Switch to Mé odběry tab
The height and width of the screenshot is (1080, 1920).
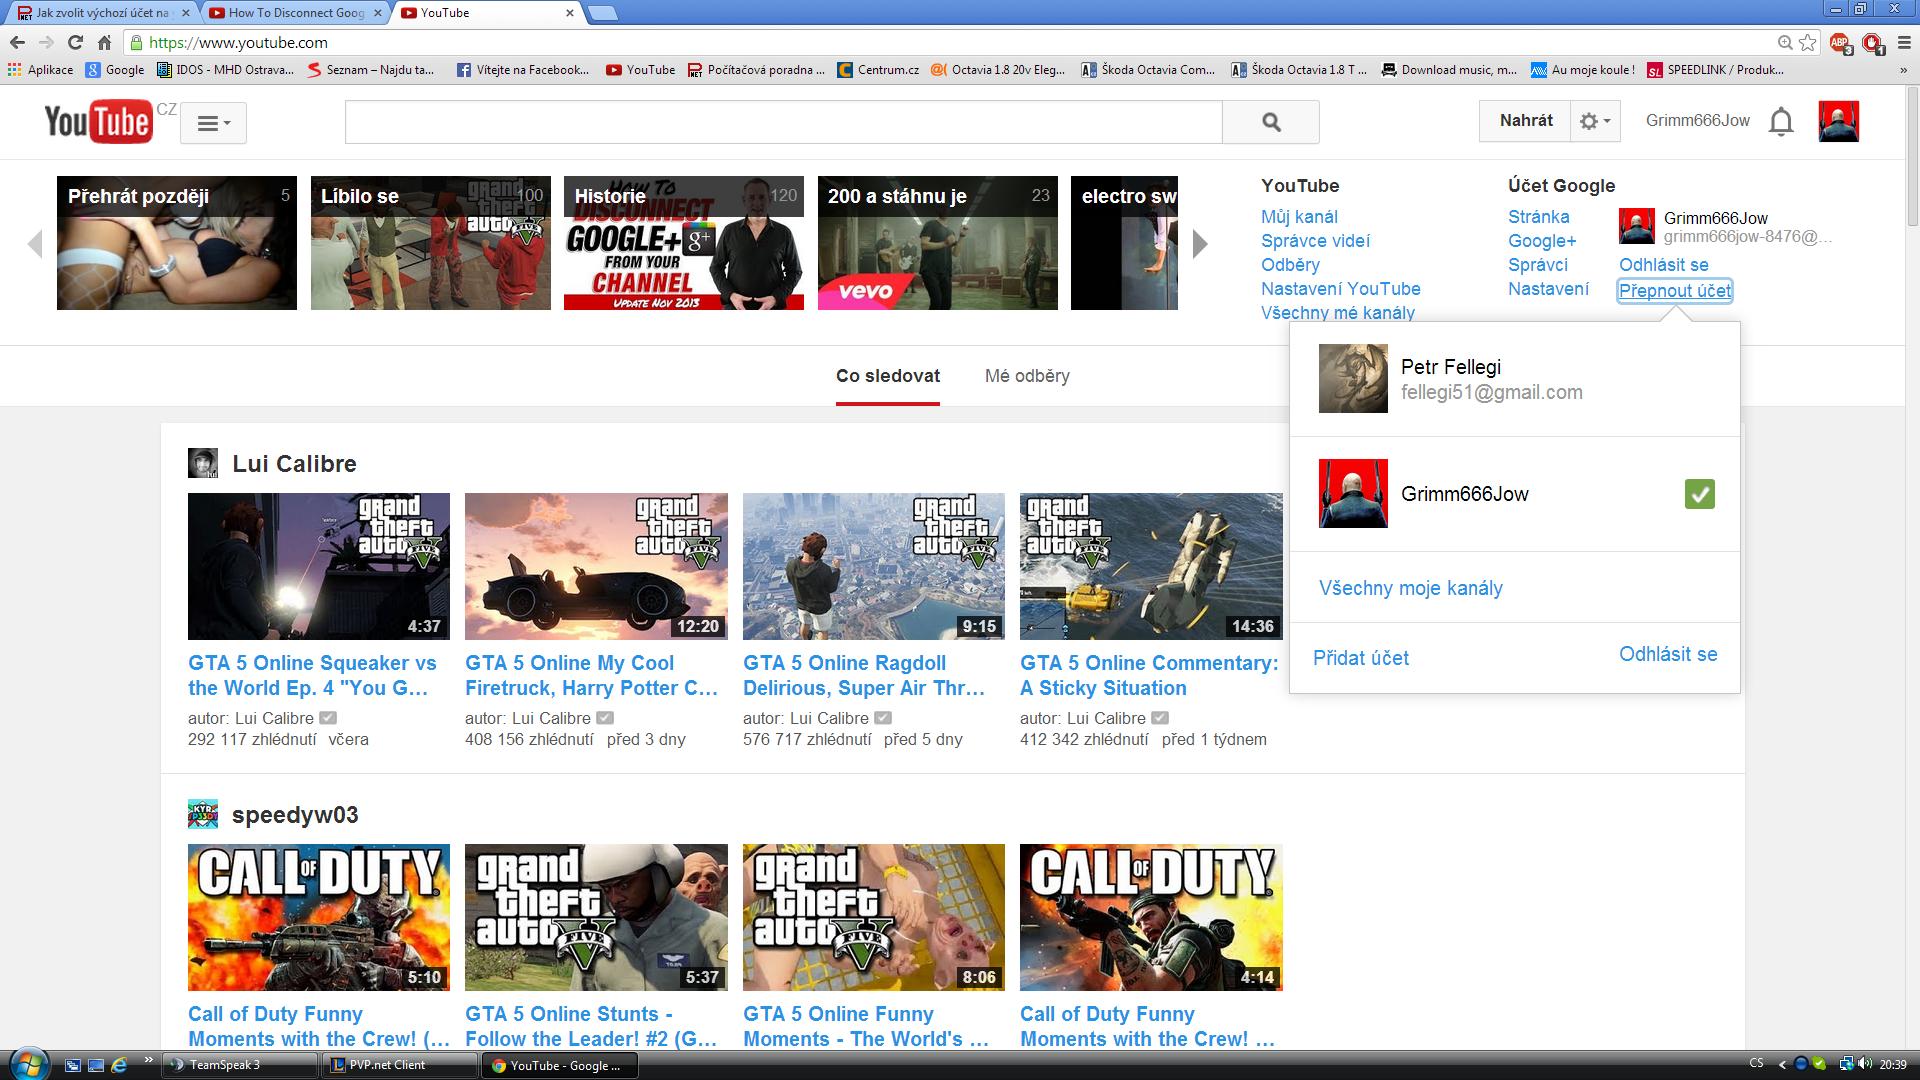(x=1027, y=376)
